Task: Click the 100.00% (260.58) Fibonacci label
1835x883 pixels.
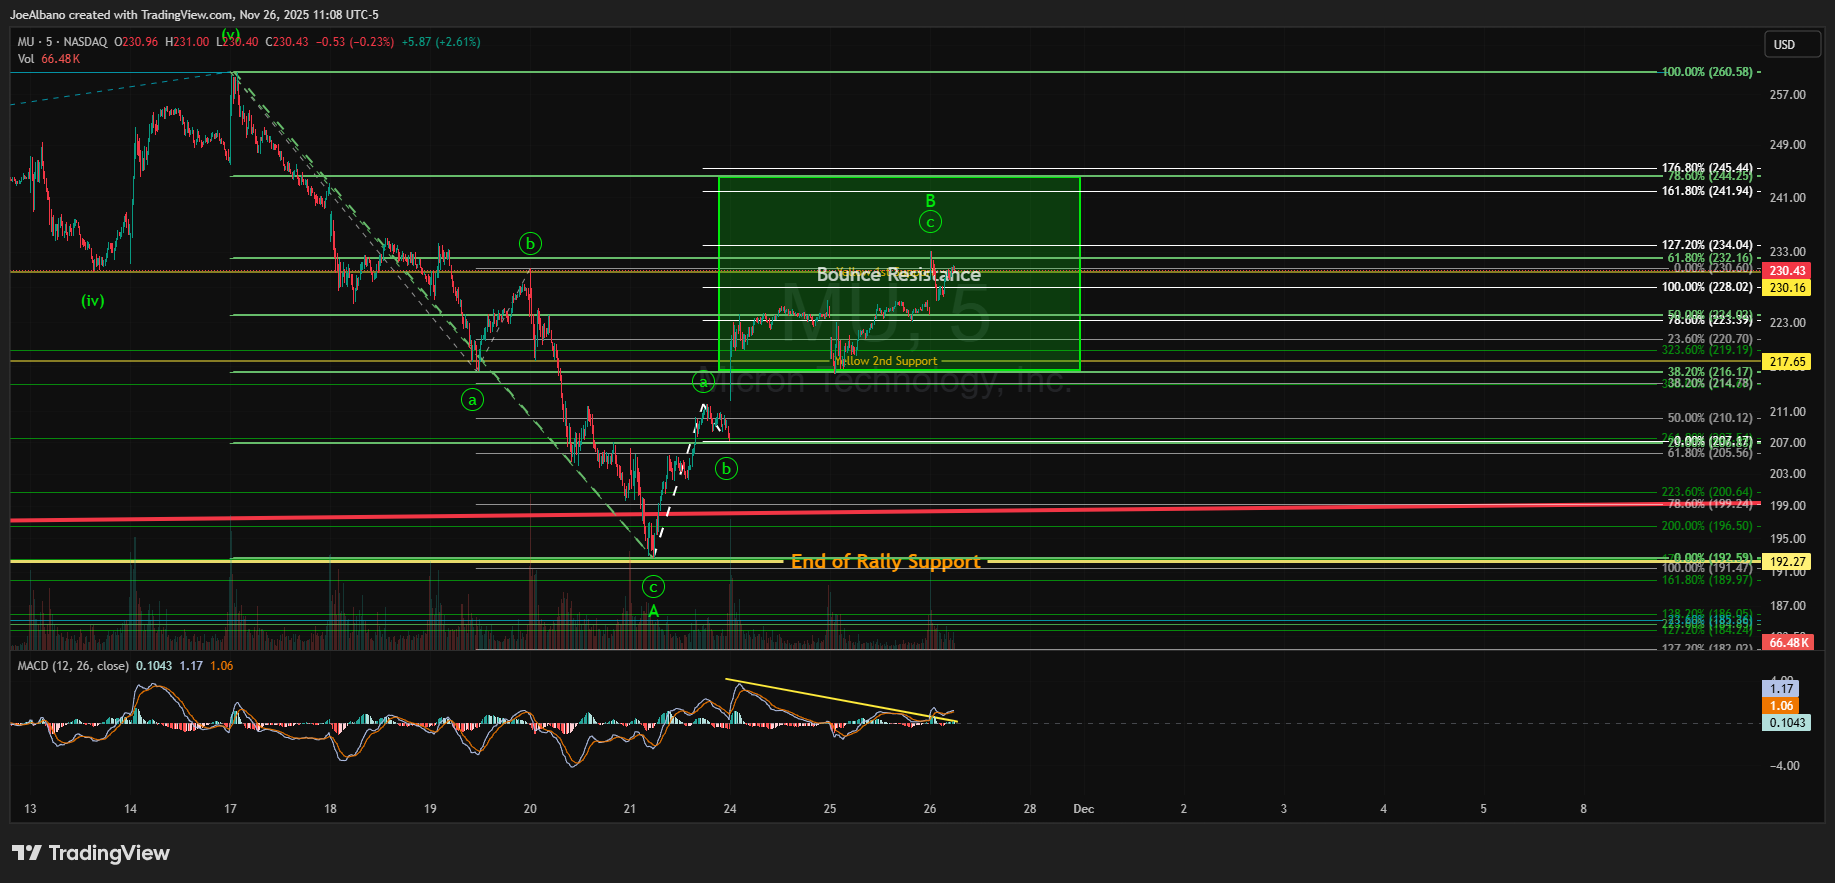Action: pos(1707,72)
